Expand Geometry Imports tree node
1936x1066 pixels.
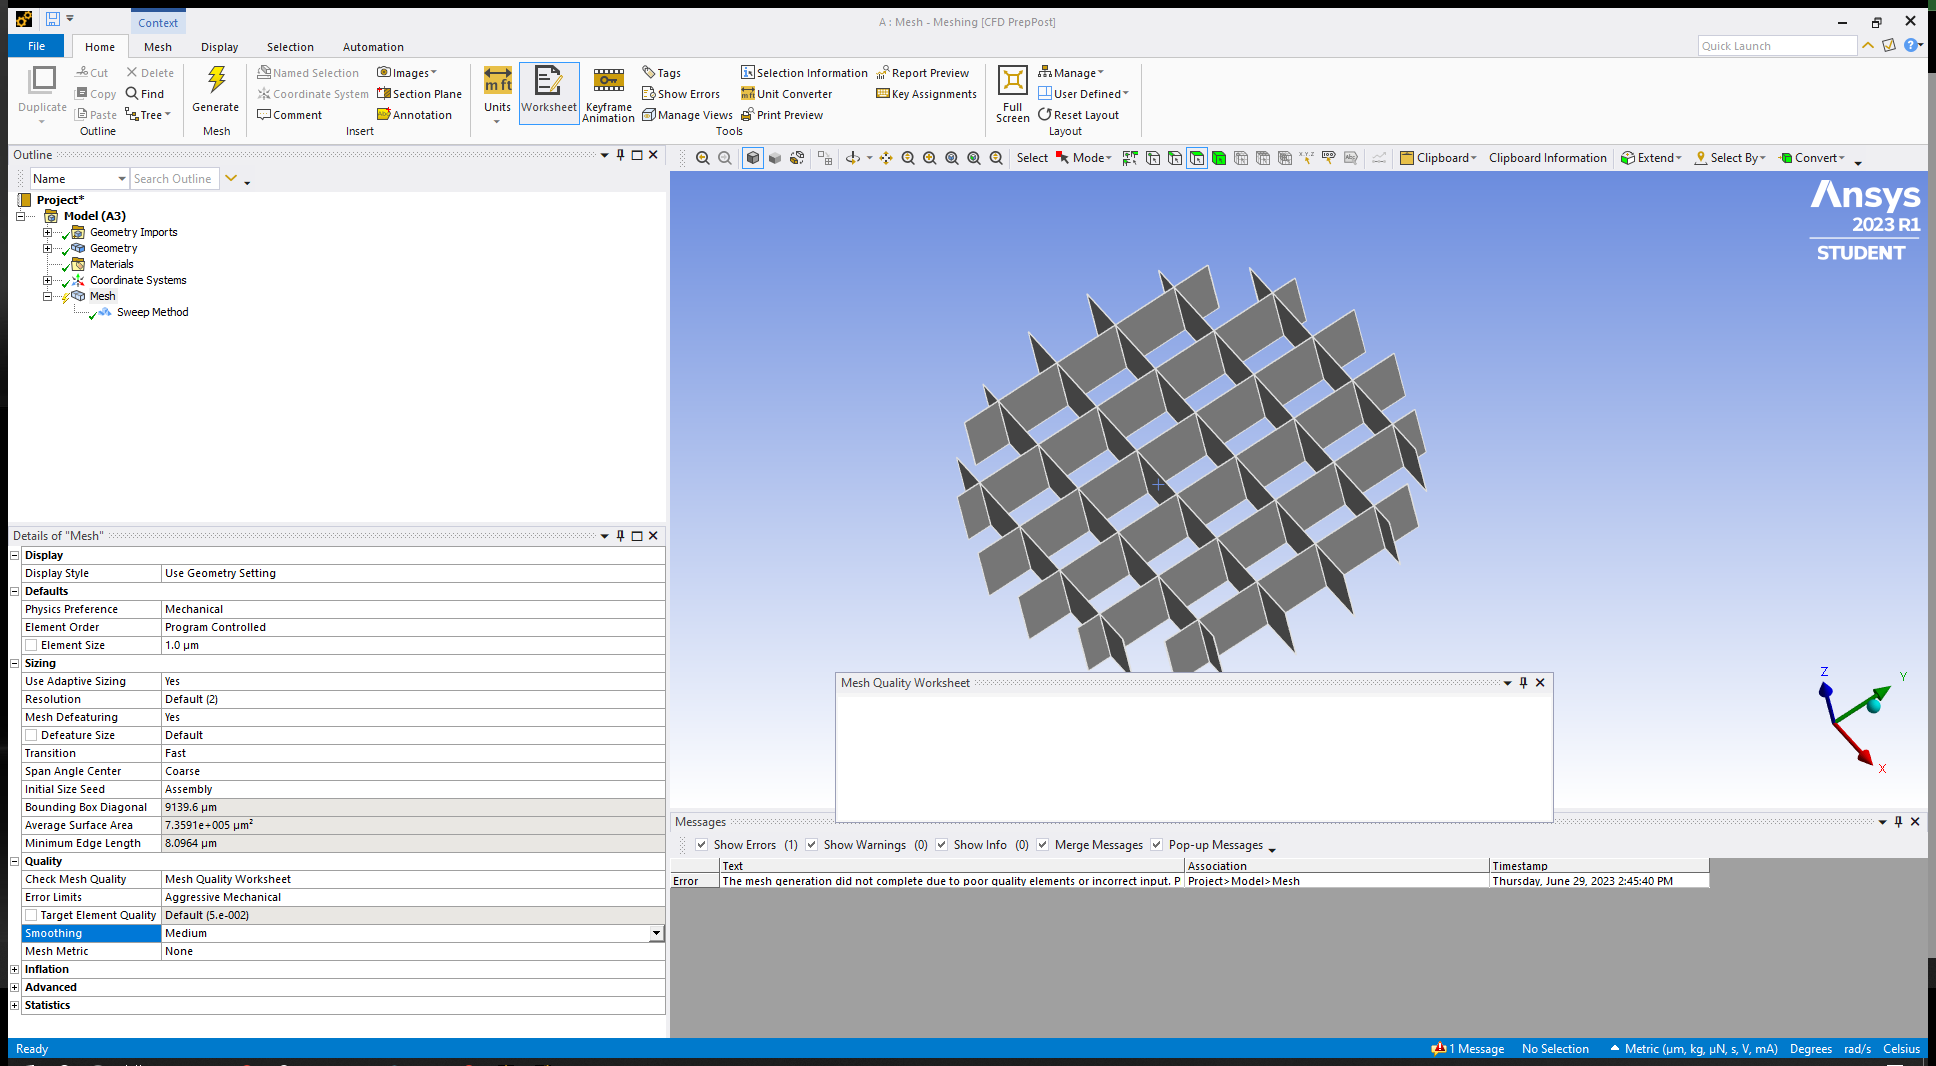pyautogui.click(x=47, y=232)
